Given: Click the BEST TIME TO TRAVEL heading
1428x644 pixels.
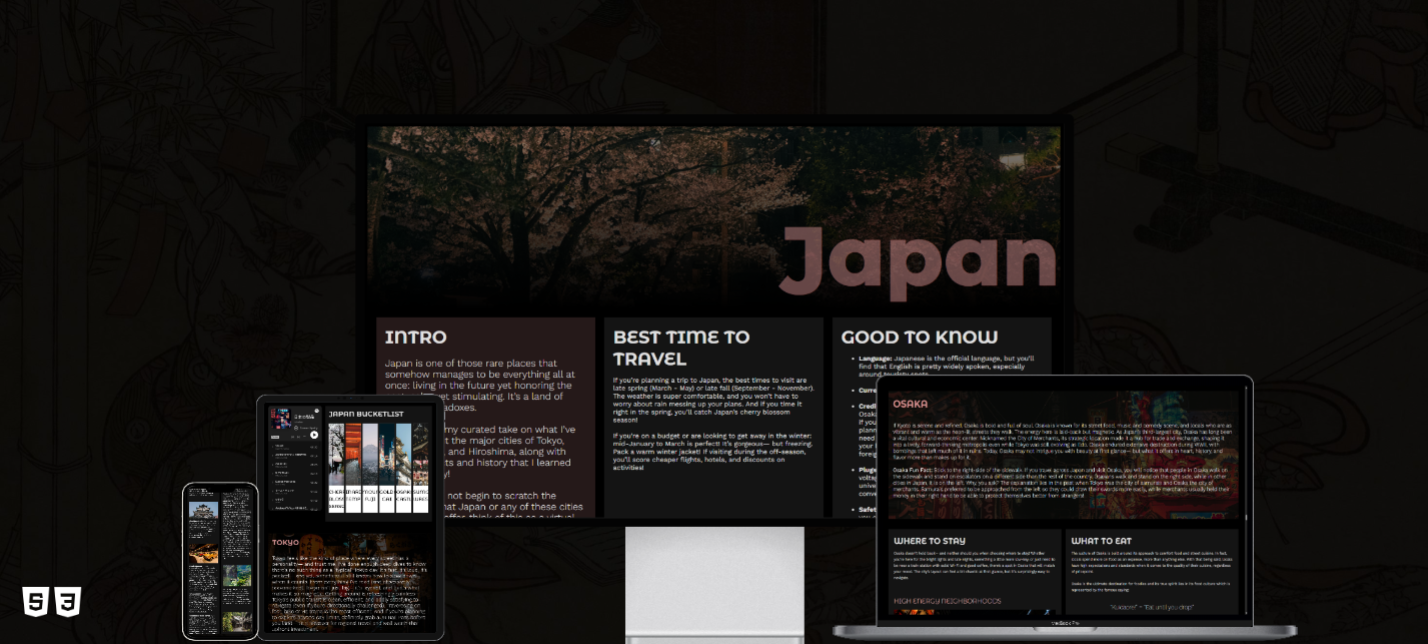Looking at the screenshot, I should [681, 347].
